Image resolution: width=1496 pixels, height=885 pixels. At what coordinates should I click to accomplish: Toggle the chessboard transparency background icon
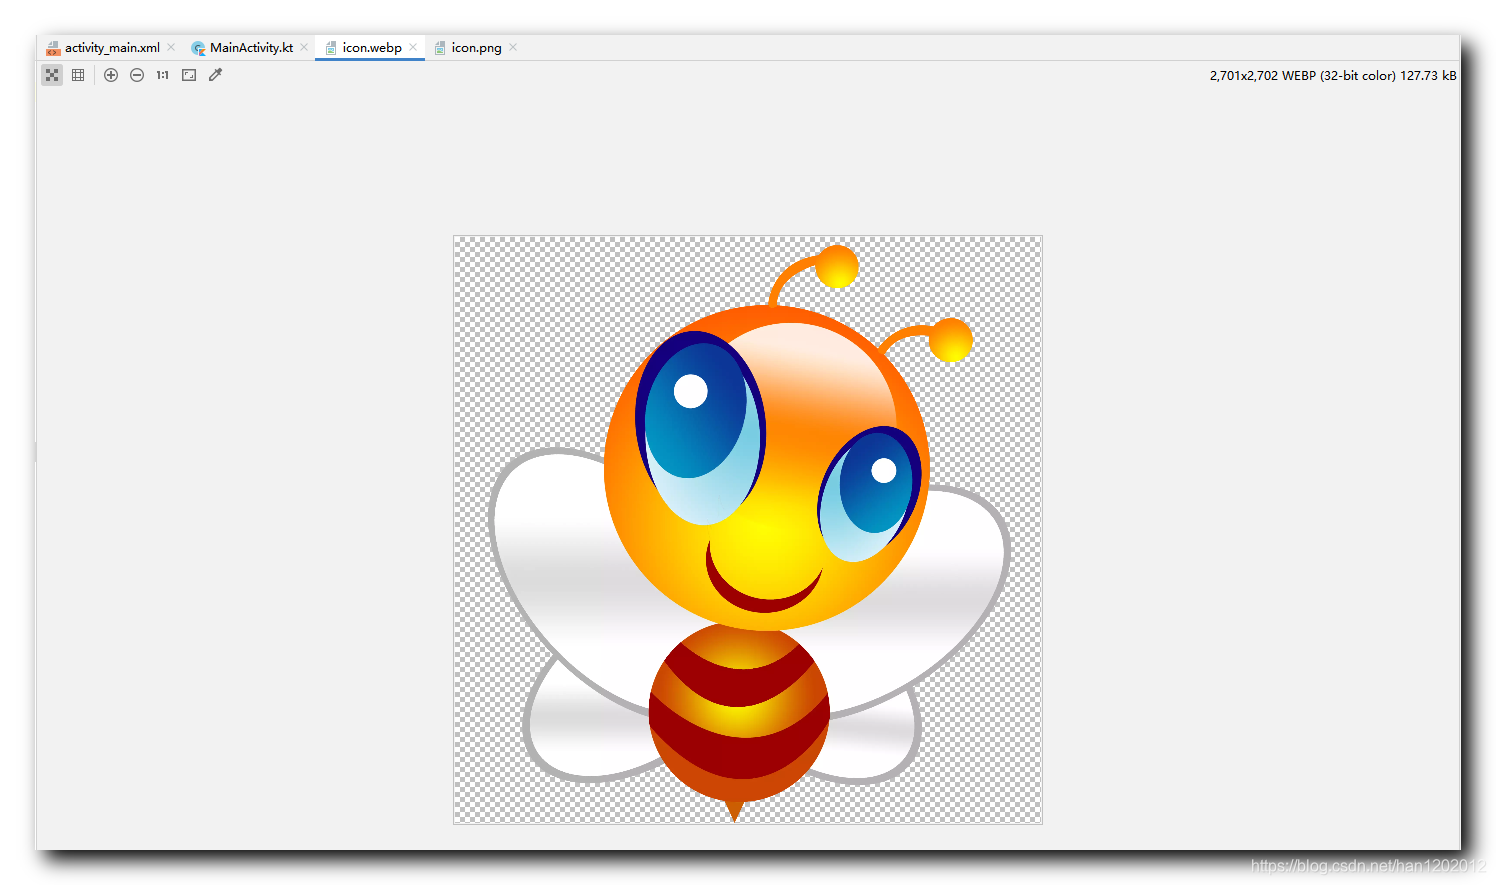click(x=52, y=75)
